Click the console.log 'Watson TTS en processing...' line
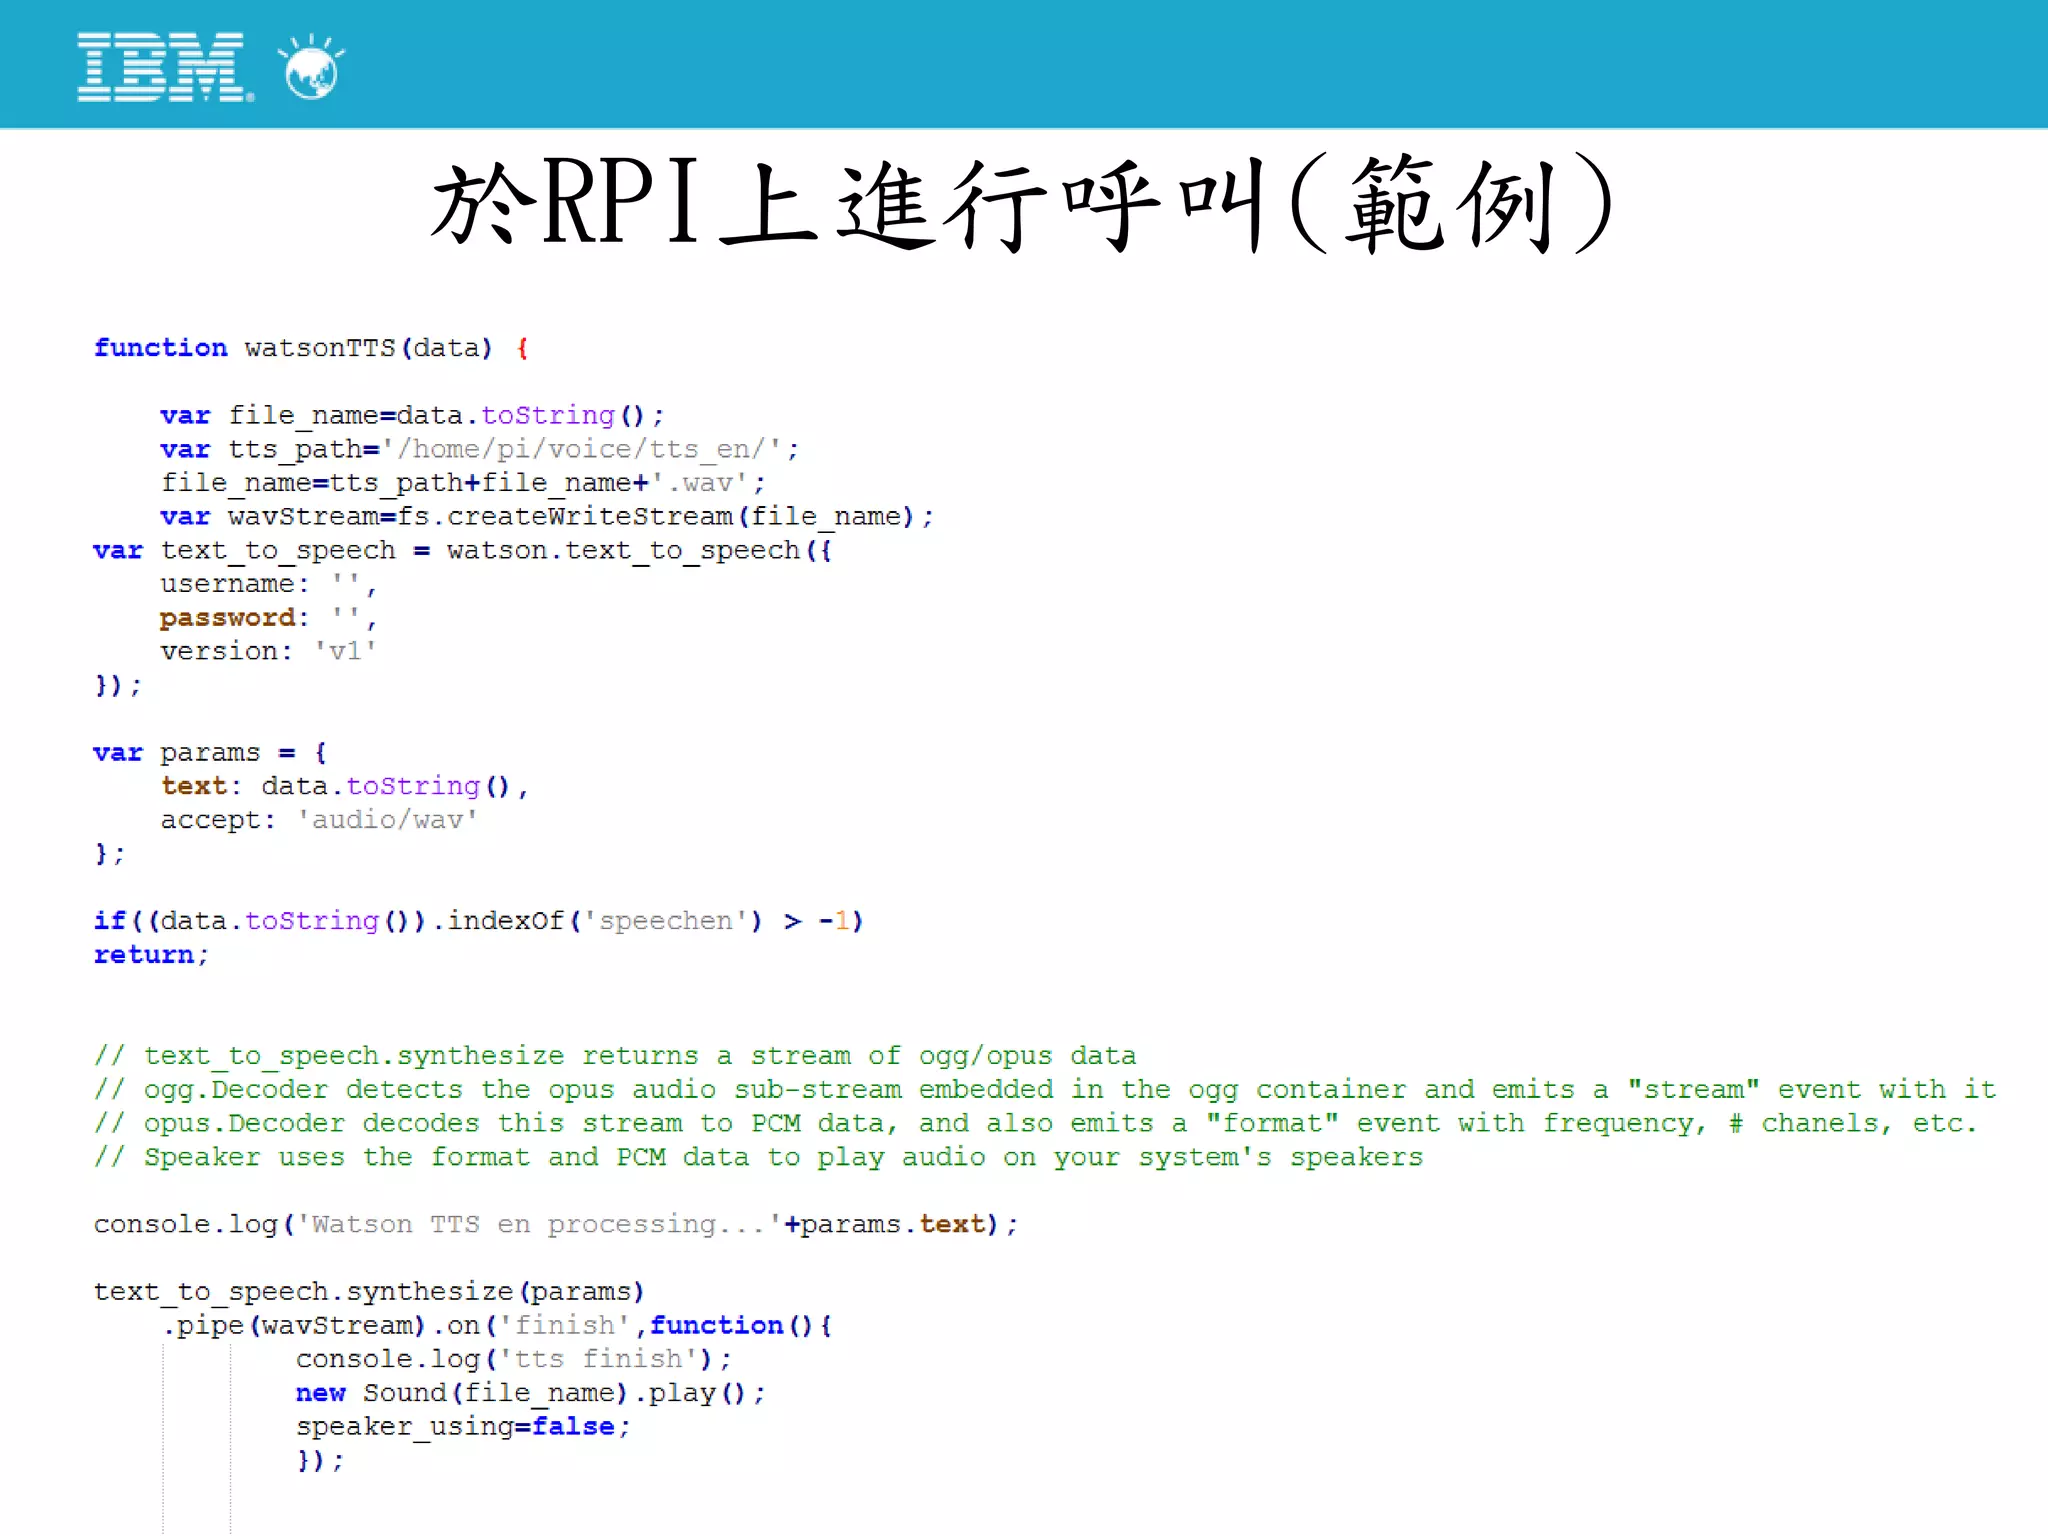 (556, 1225)
